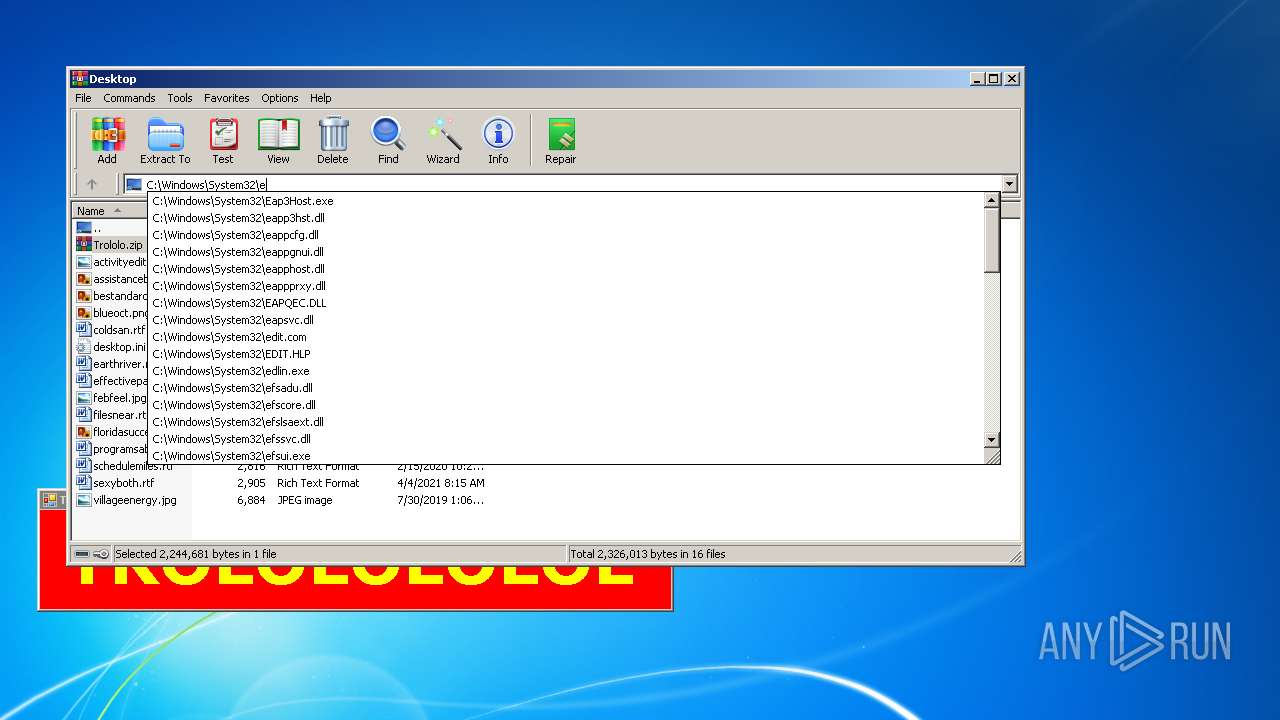Image resolution: width=1280 pixels, height=720 pixels.
Task: Click the Add archive icon
Action: tap(107, 140)
